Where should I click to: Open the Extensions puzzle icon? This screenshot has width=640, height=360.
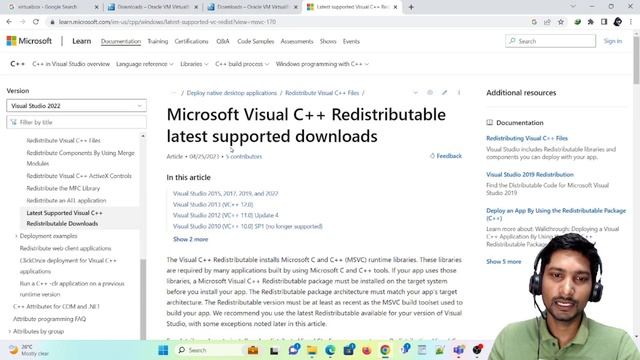[591, 22]
